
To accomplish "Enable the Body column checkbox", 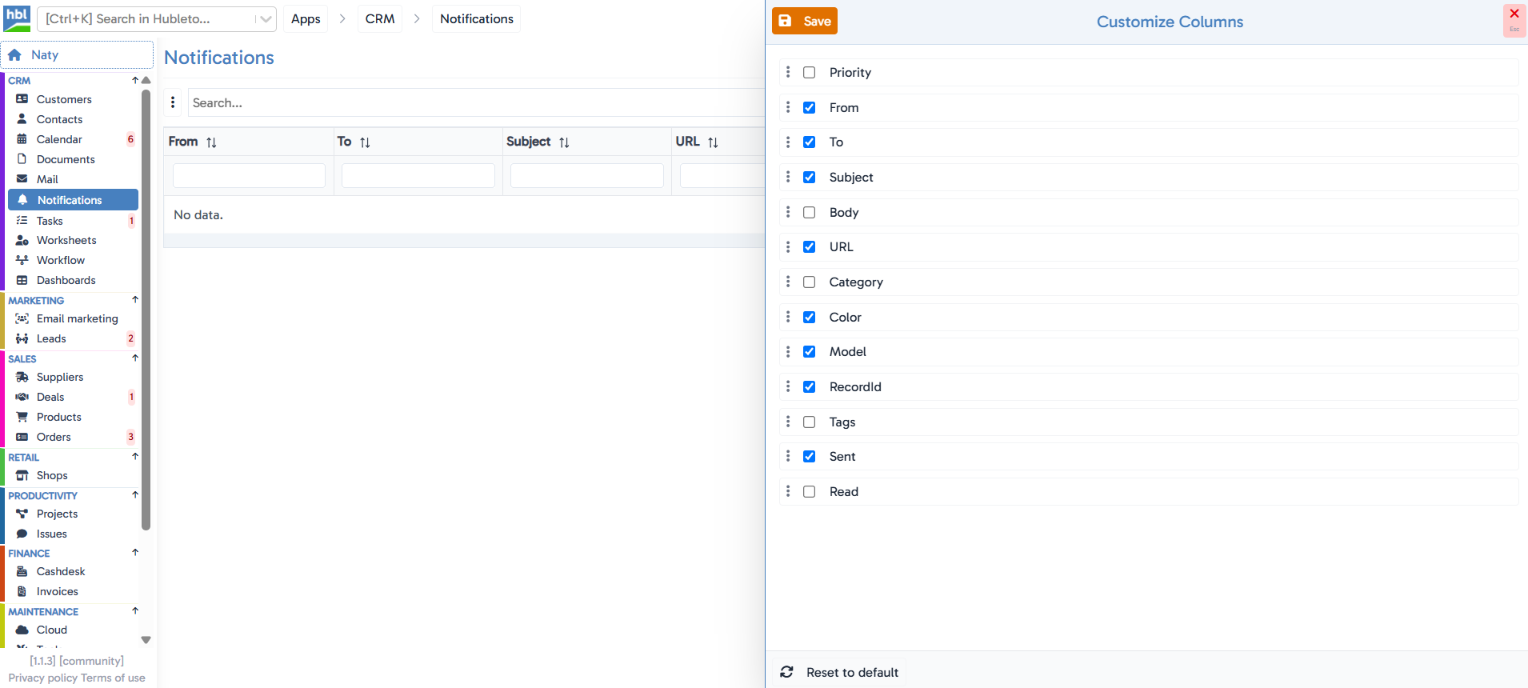I will point(809,212).
